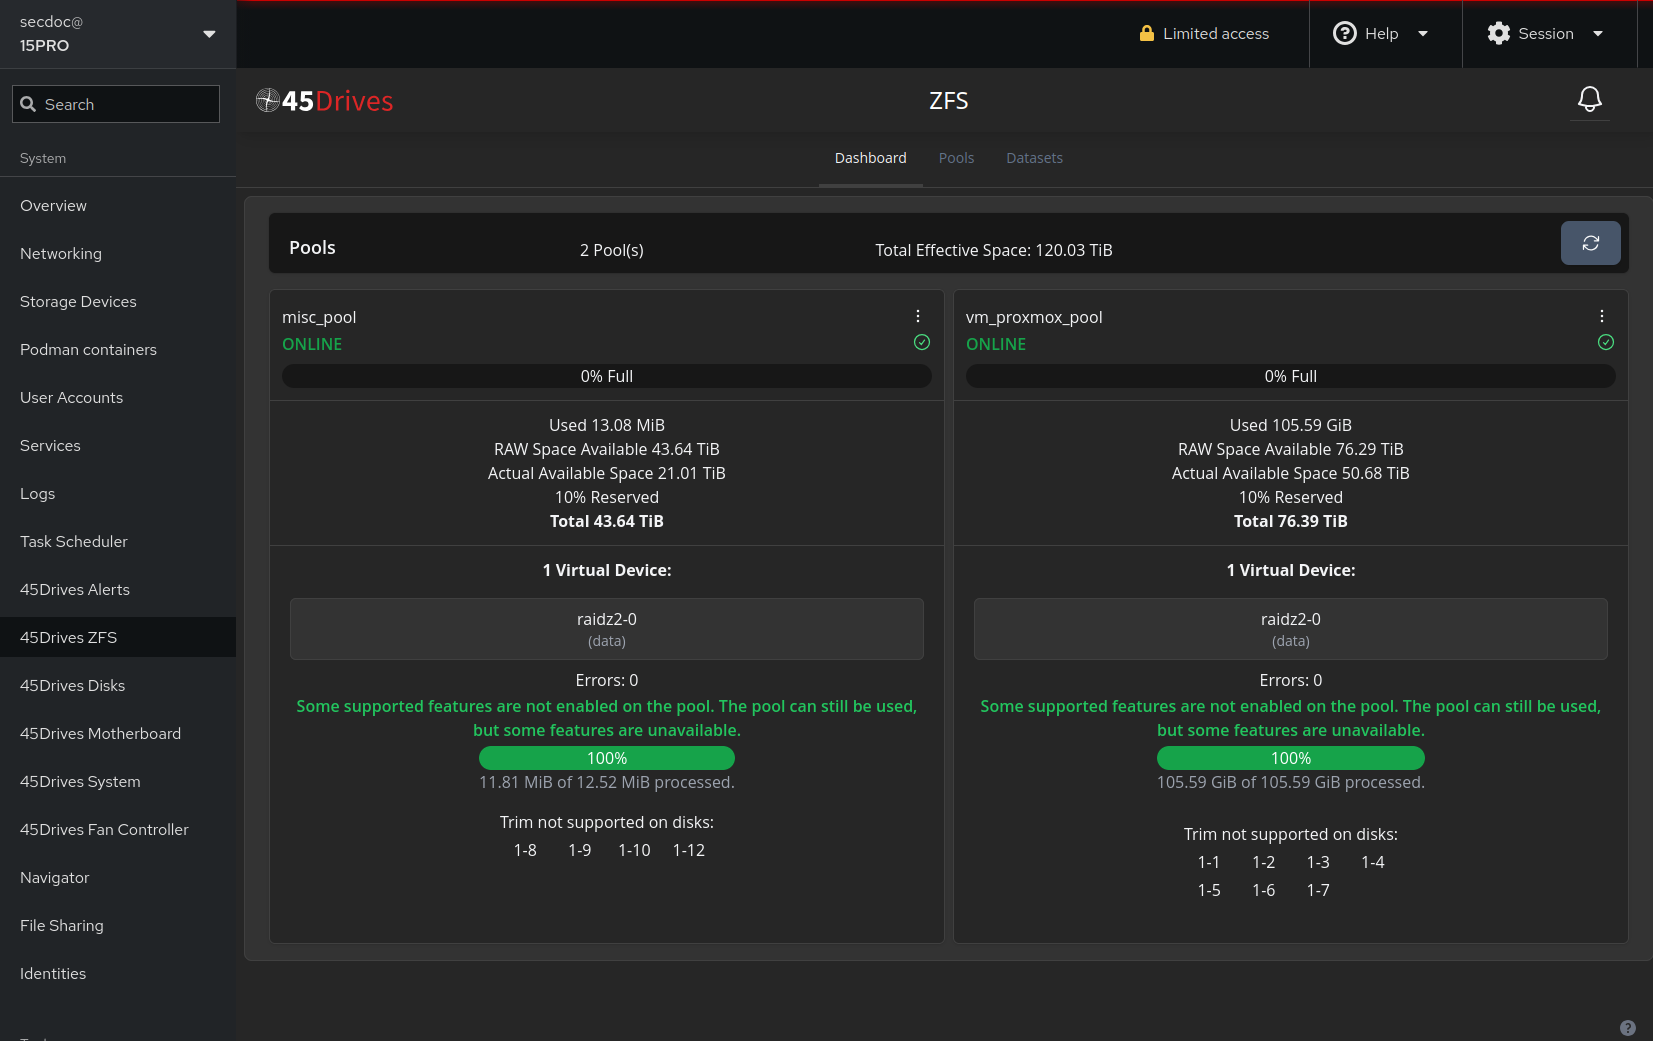The width and height of the screenshot is (1653, 1041).
Task: Click disk 1-8 in misc_pool
Action: (x=525, y=850)
